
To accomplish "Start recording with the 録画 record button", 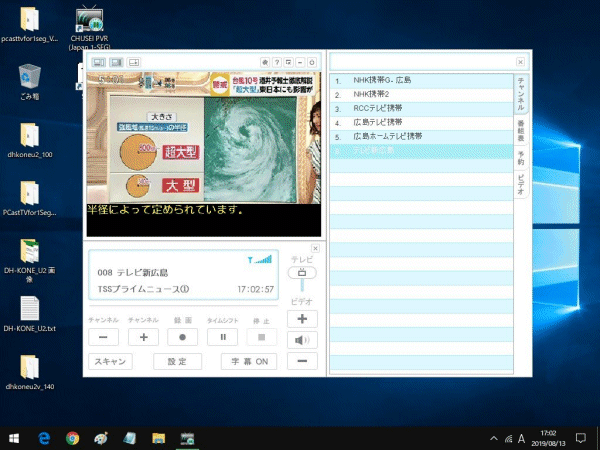I will click(183, 337).
